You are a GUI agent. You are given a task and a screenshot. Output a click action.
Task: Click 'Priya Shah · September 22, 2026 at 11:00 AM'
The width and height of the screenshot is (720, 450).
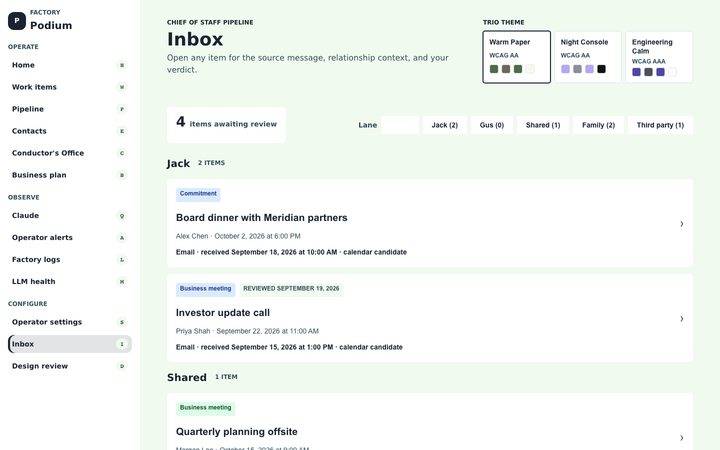click(x=247, y=331)
